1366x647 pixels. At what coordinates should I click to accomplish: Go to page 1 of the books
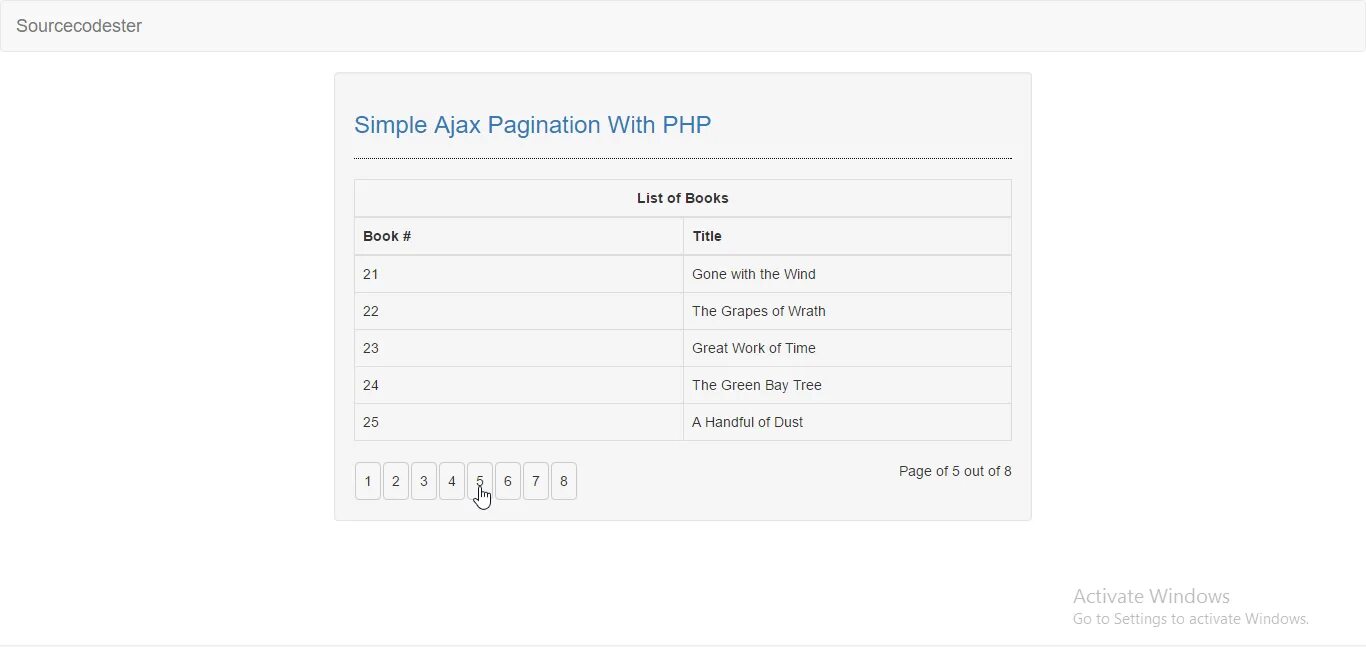click(368, 481)
